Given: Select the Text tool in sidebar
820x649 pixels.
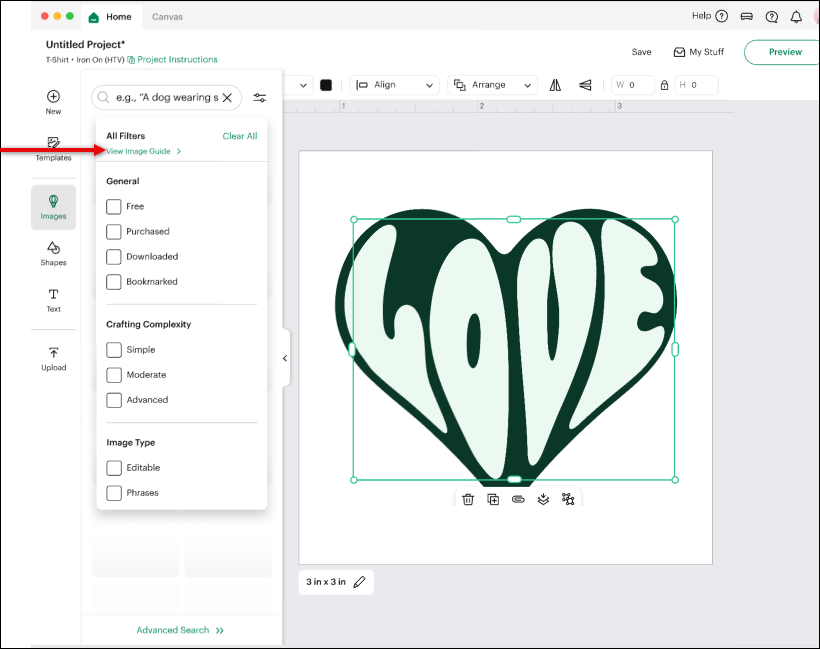Looking at the screenshot, I should pyautogui.click(x=53, y=299).
